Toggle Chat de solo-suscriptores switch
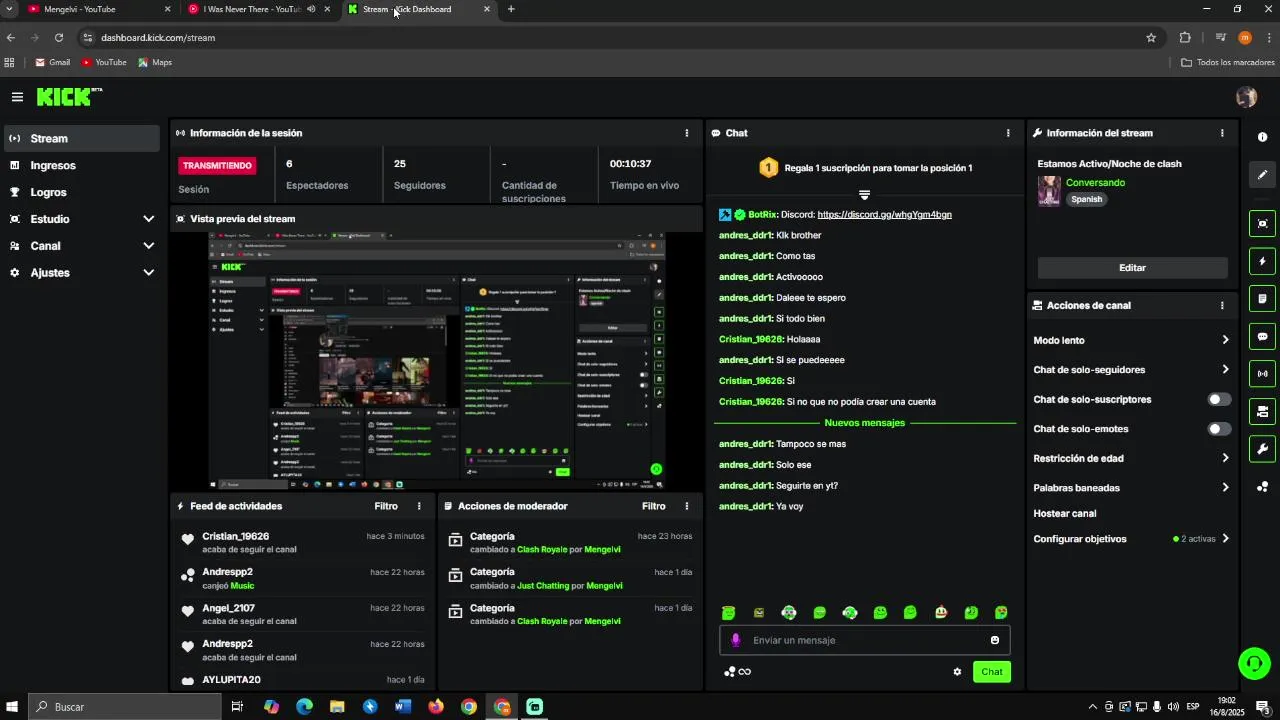1280x720 pixels. (1219, 400)
